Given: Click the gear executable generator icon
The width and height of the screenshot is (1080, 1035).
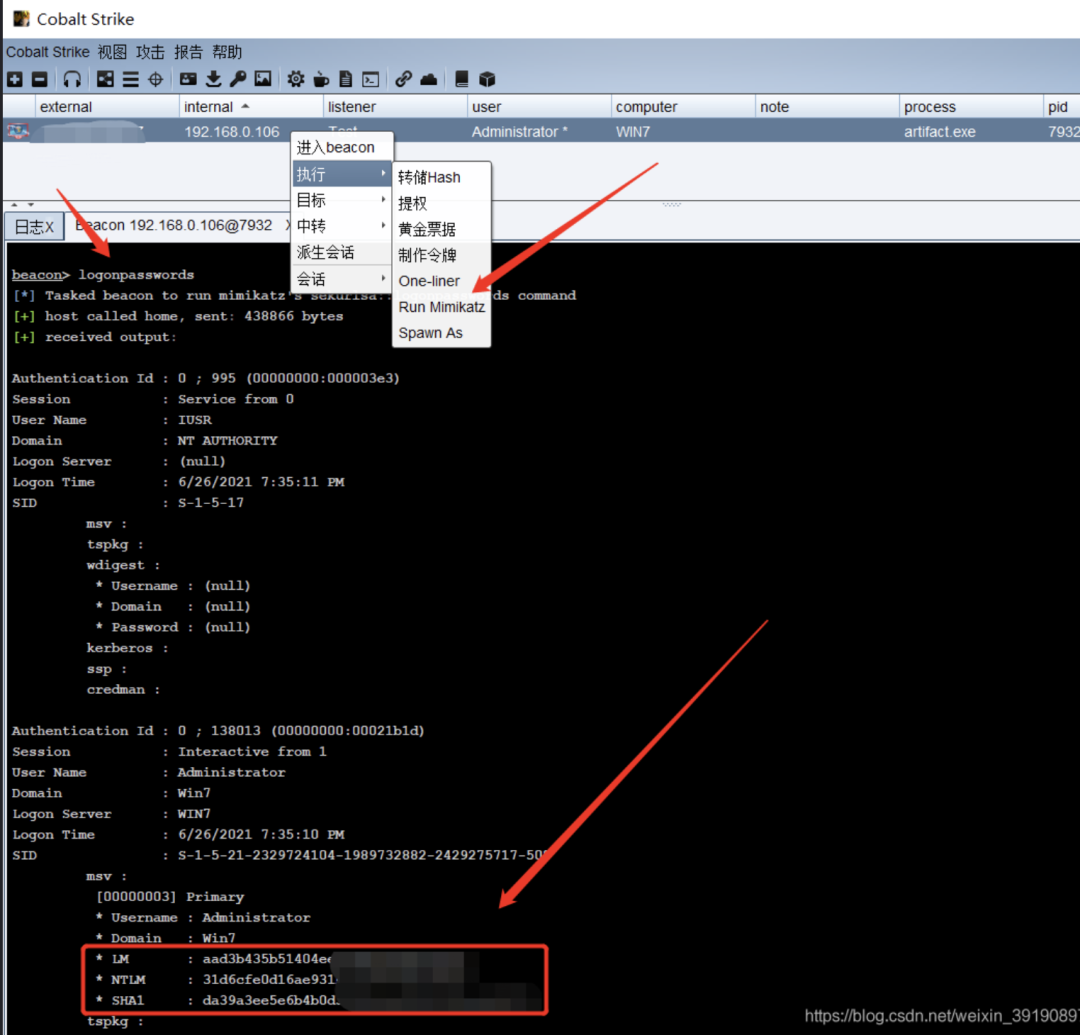Looking at the screenshot, I should [x=296, y=79].
